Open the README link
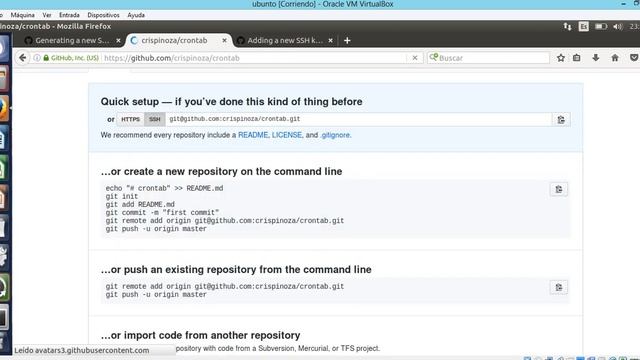640x360 pixels. click(253, 135)
